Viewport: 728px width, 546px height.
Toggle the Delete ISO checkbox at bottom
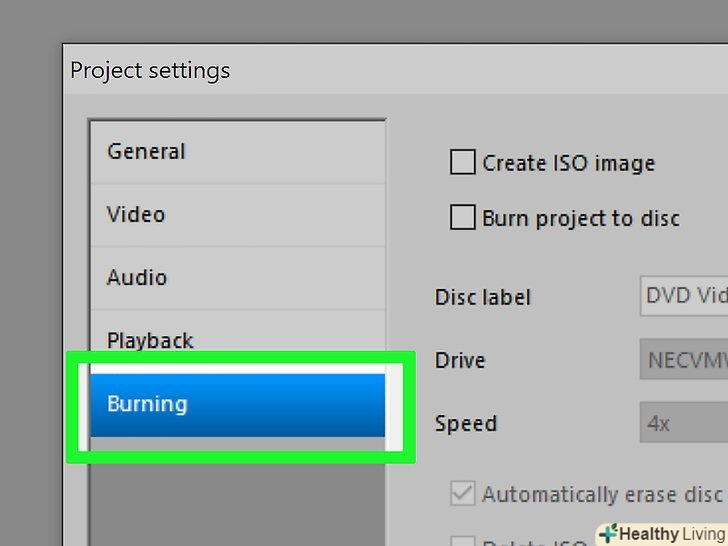[x=462, y=541]
